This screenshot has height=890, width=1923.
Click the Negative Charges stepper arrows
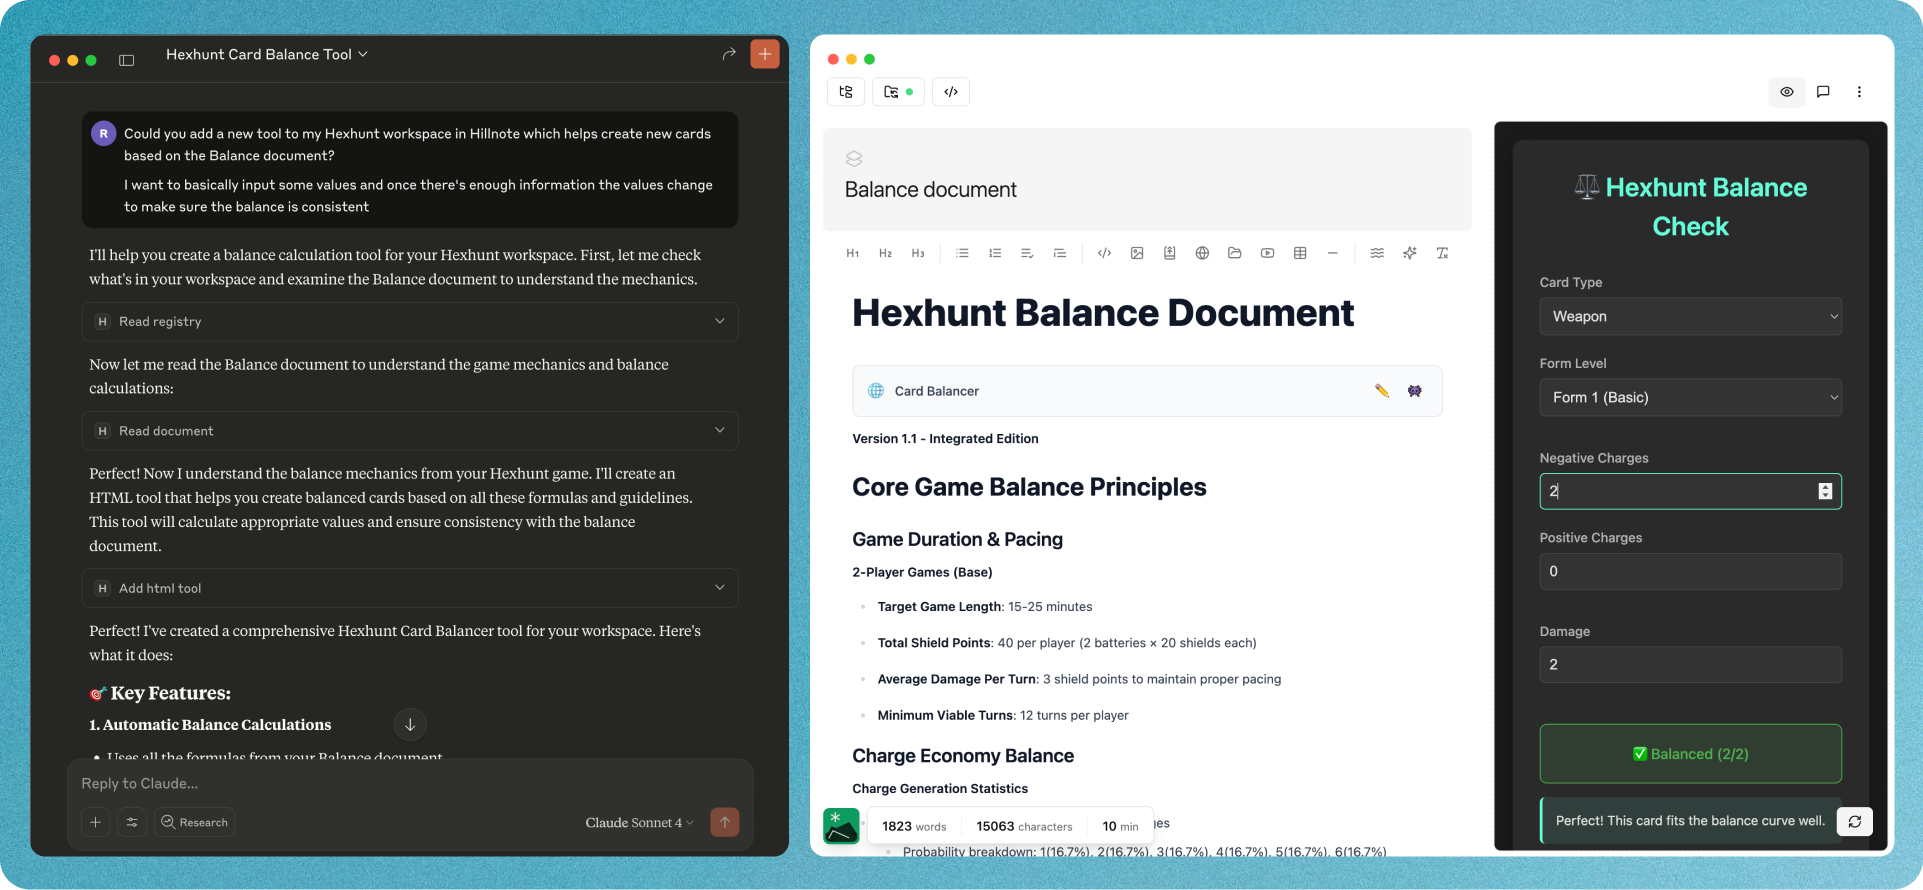(x=1825, y=491)
